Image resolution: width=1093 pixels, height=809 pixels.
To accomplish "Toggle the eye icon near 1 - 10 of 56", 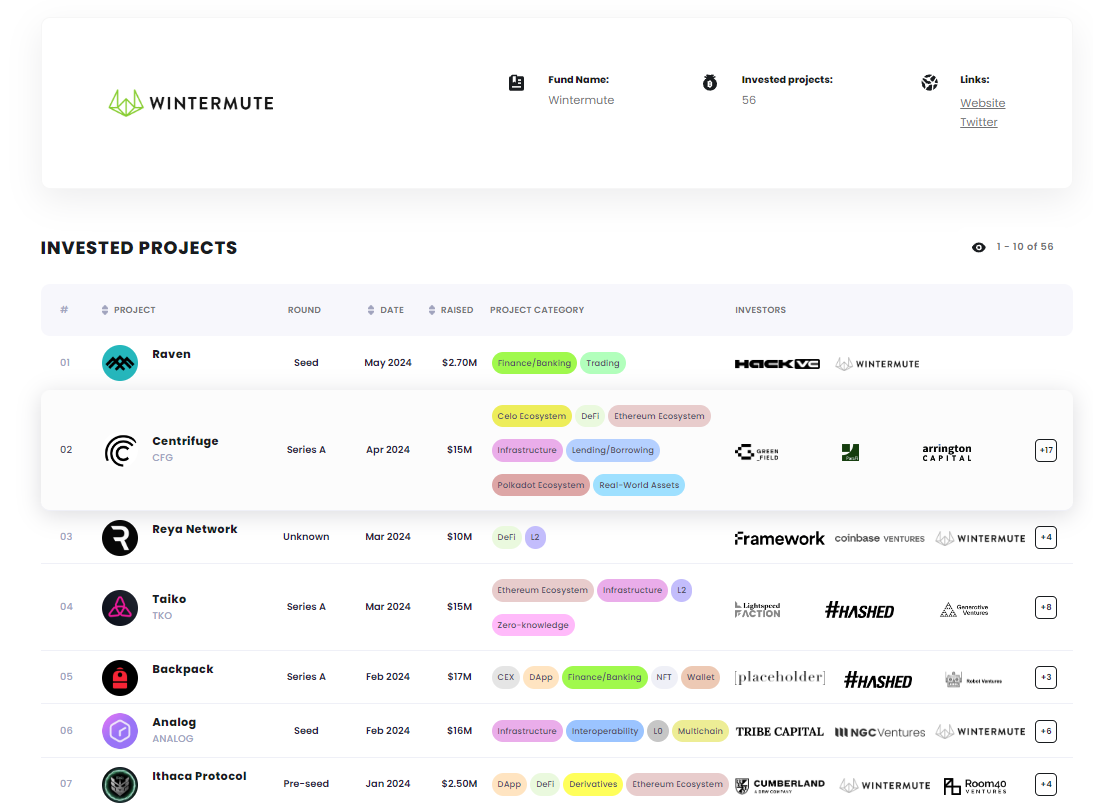I will 978,247.
